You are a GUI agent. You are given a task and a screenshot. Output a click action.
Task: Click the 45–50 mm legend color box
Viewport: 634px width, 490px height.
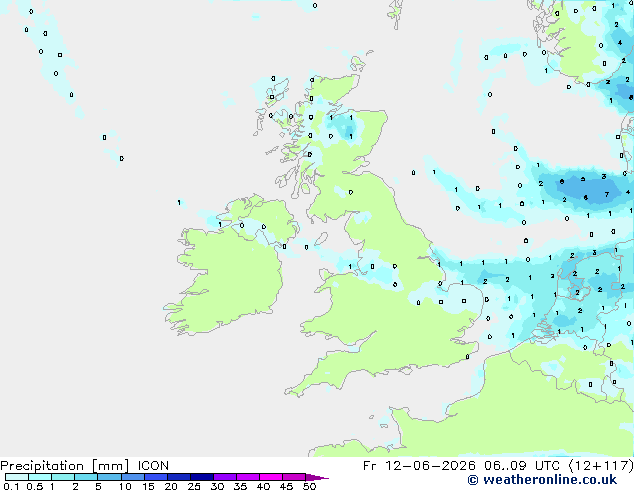click(x=294, y=477)
